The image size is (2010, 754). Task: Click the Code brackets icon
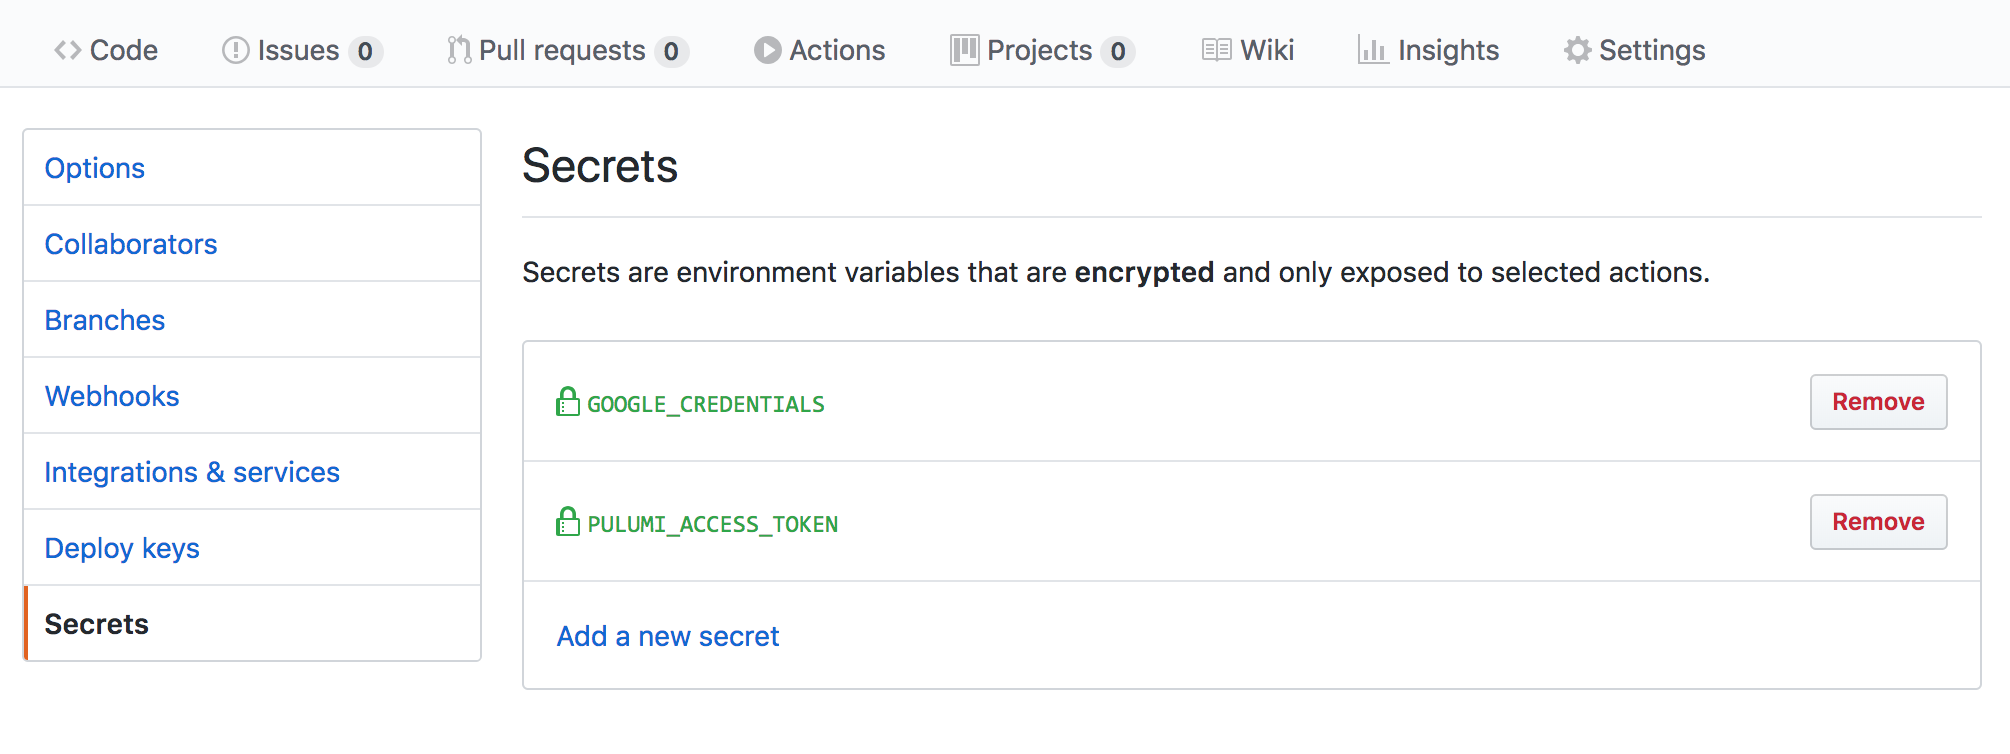[x=67, y=50]
